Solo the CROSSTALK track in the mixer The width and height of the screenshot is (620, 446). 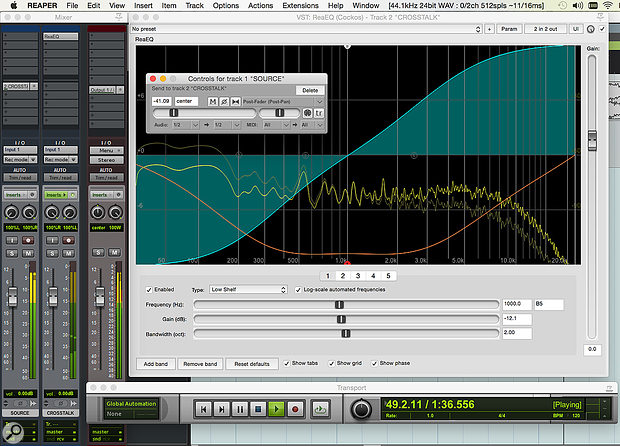52,253
